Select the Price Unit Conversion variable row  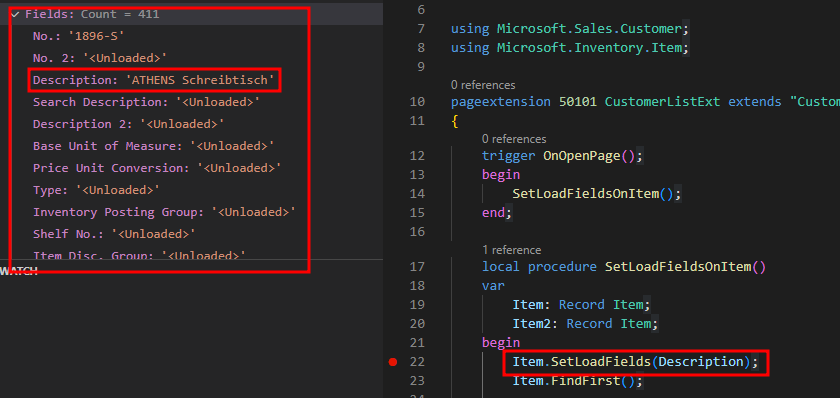coord(158,168)
